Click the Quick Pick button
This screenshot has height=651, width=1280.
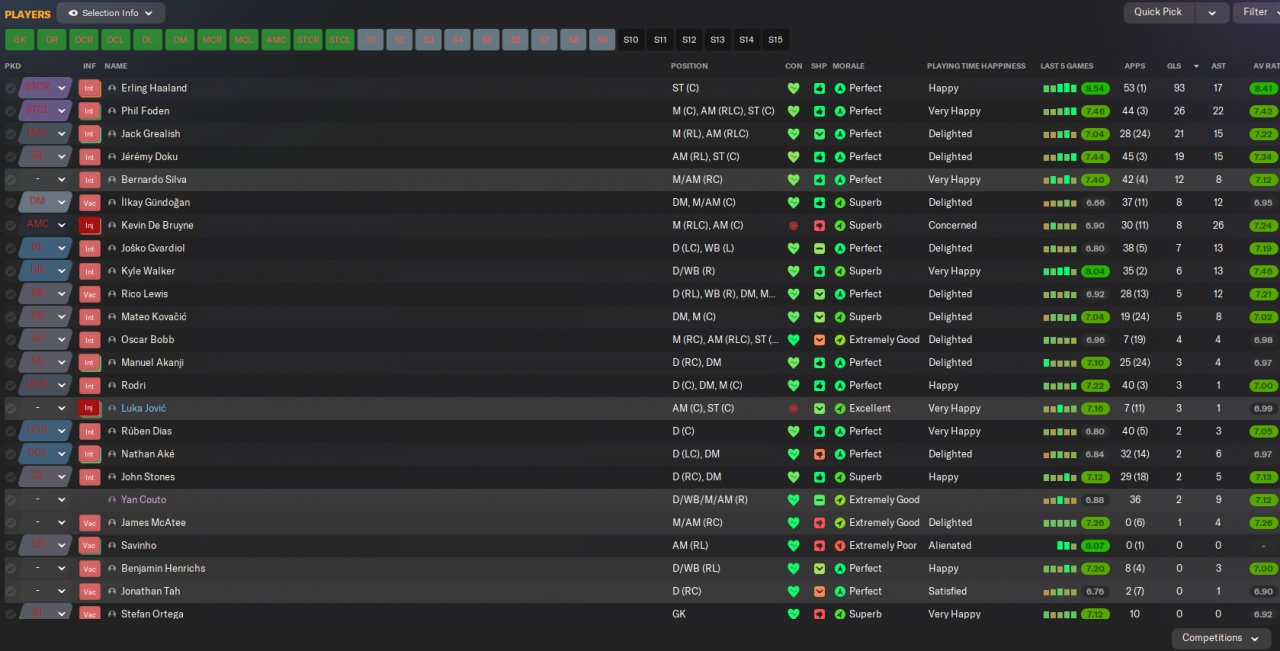click(1158, 12)
